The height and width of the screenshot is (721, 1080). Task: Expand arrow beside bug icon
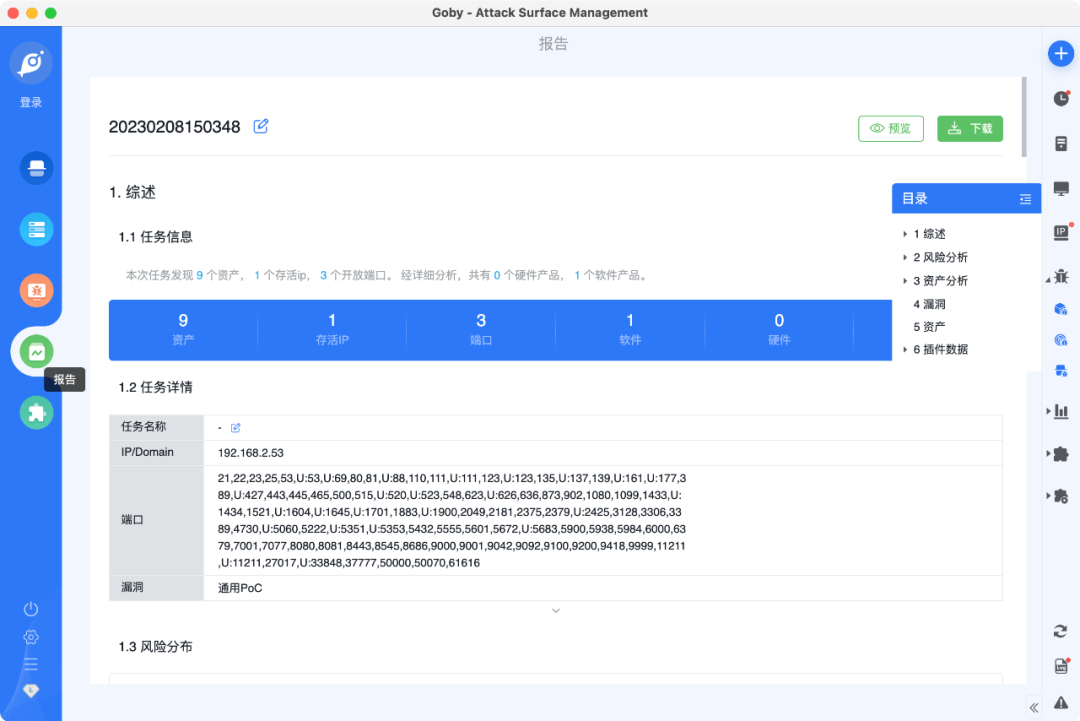(x=1048, y=279)
